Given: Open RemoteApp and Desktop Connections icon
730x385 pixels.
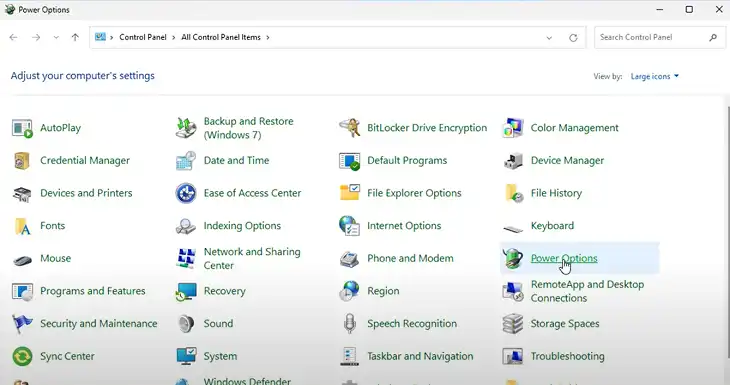Looking at the screenshot, I should [513, 291].
